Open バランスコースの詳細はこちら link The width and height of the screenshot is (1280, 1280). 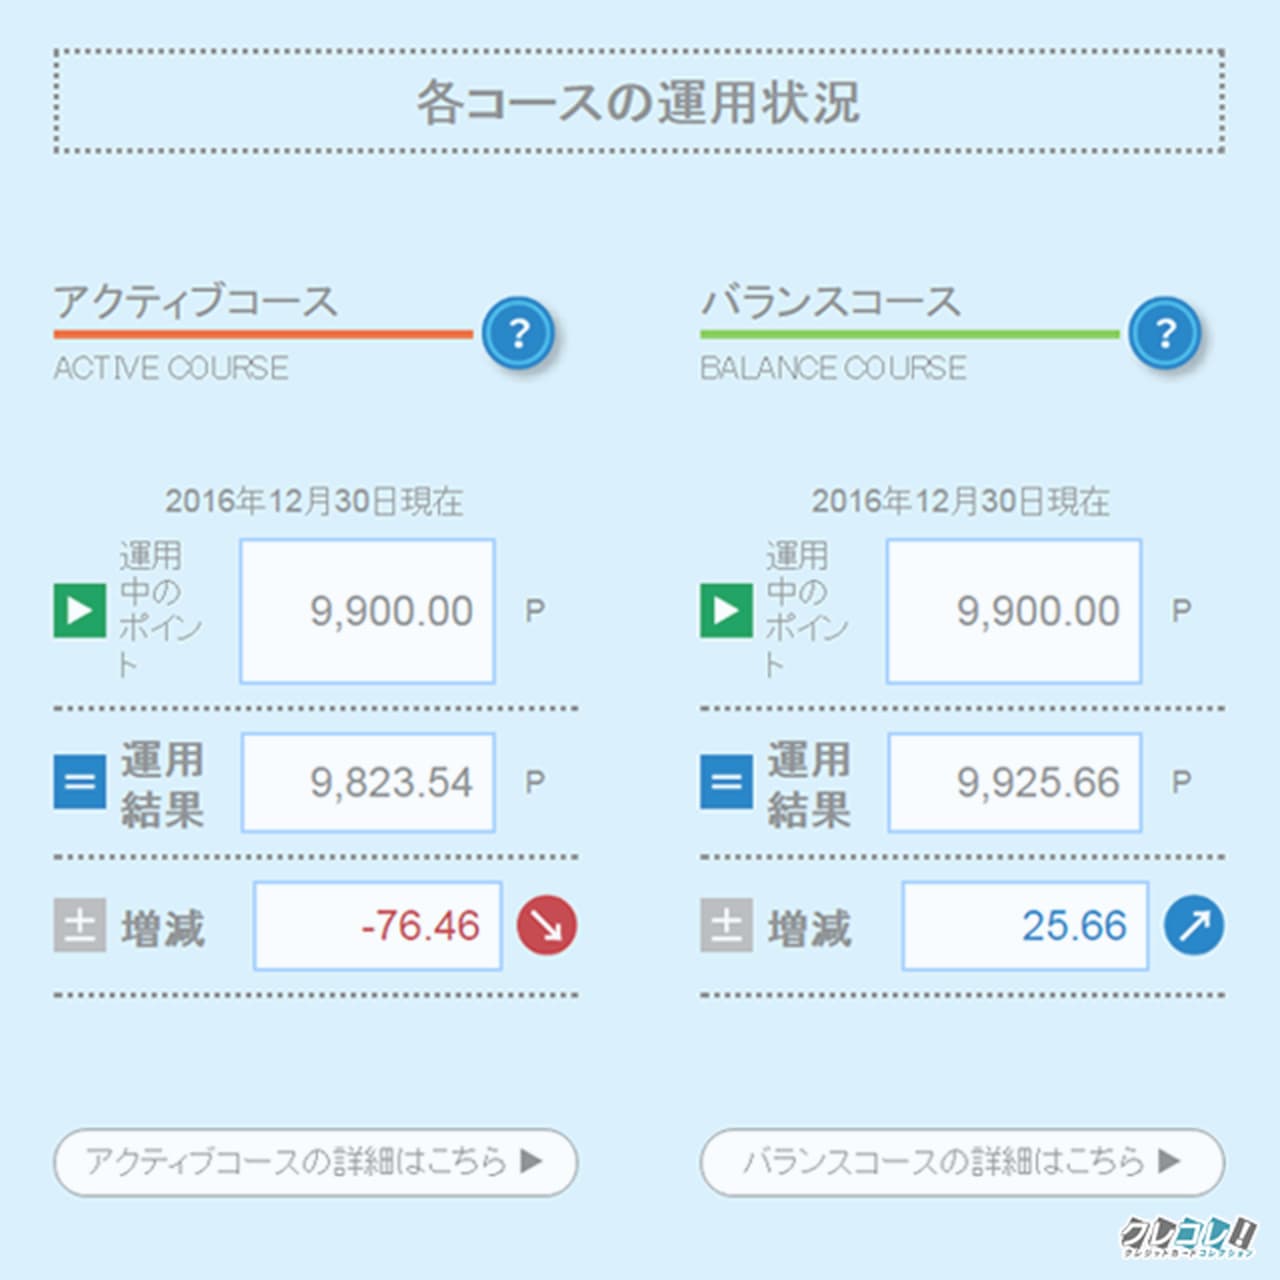(962, 1162)
